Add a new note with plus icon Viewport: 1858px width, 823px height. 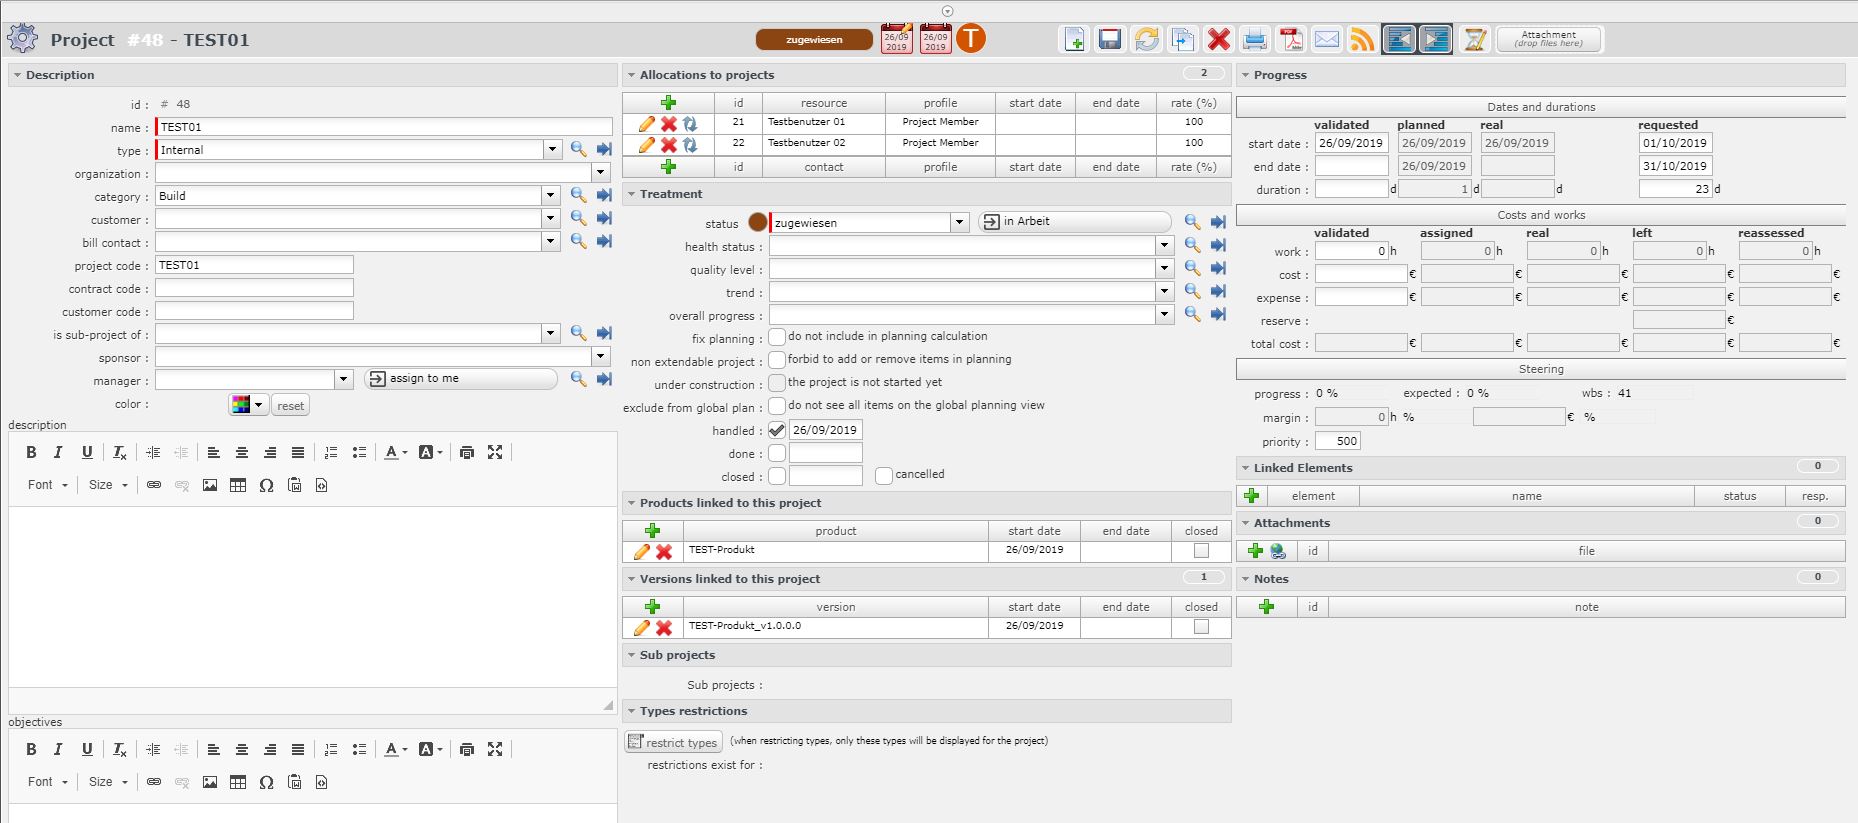point(1266,607)
